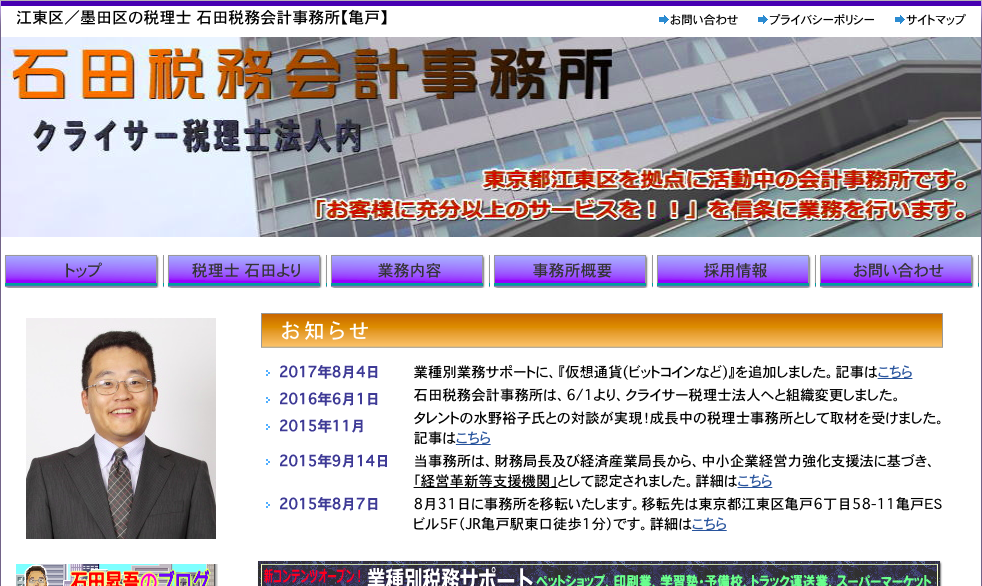Switch to the 業務内容 page tab
The height and width of the screenshot is (586, 982).
pos(407,270)
